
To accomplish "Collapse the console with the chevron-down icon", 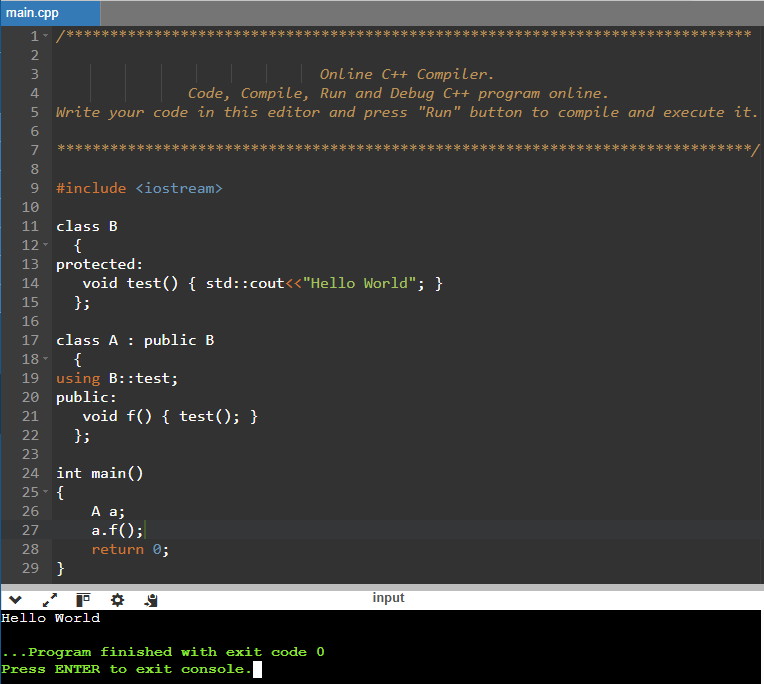I will [15, 599].
